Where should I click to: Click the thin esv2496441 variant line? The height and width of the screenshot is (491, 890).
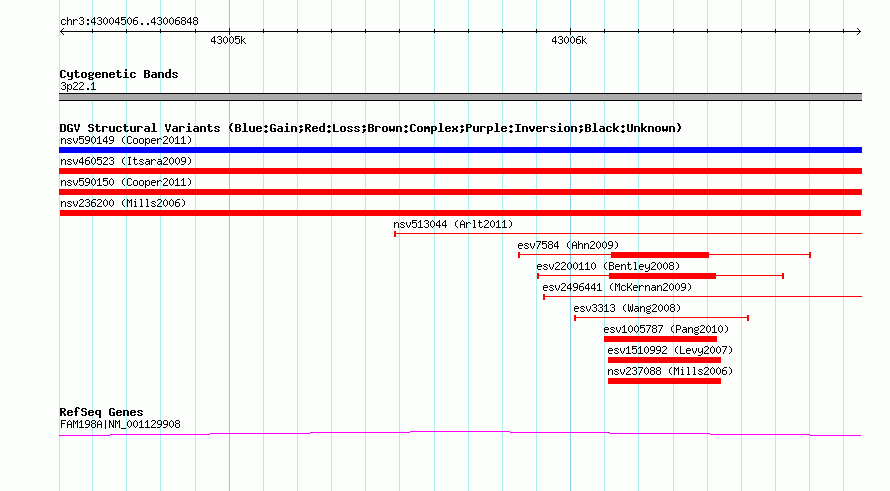pyautogui.click(x=702, y=297)
